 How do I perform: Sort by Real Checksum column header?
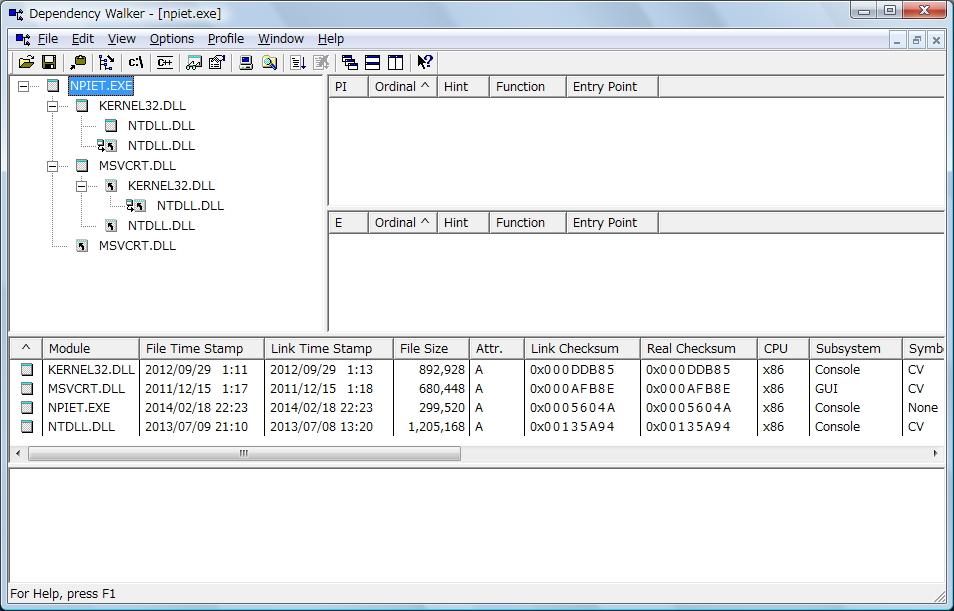(x=699, y=349)
